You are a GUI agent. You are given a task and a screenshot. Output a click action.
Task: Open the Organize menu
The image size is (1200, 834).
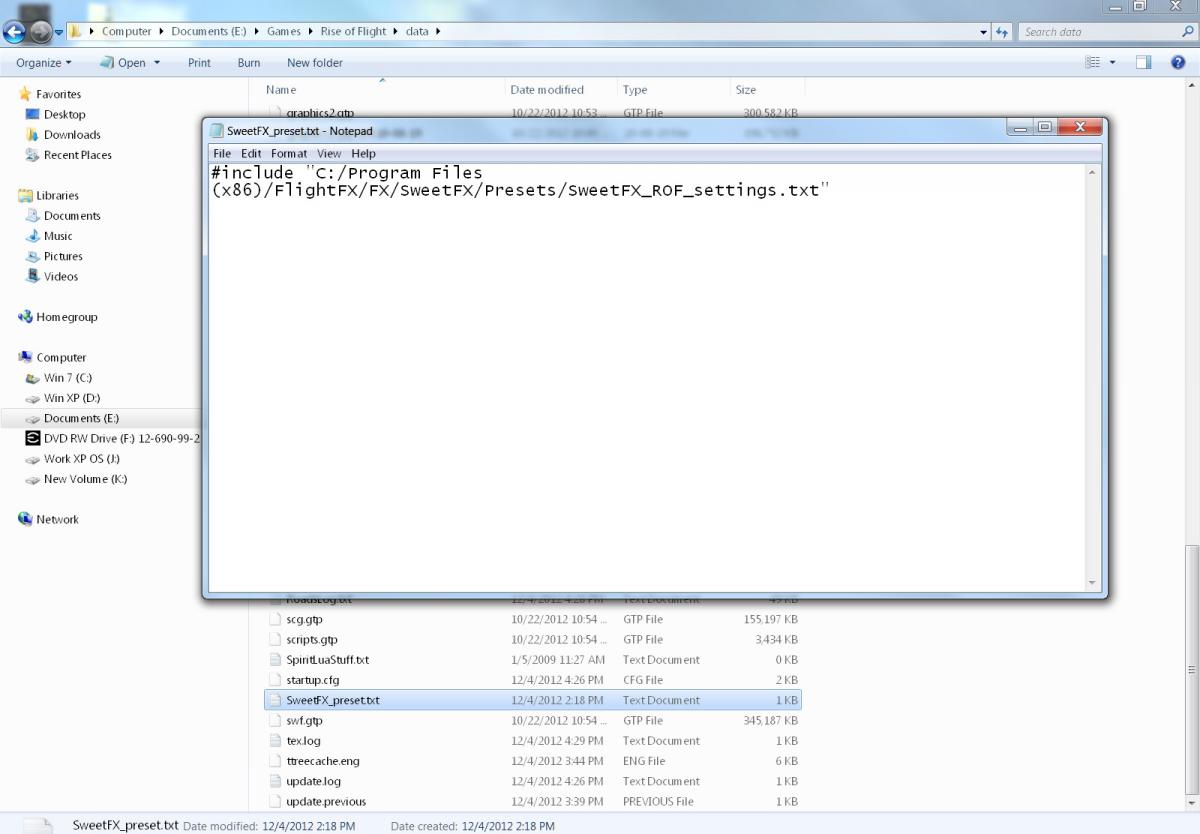coord(44,62)
